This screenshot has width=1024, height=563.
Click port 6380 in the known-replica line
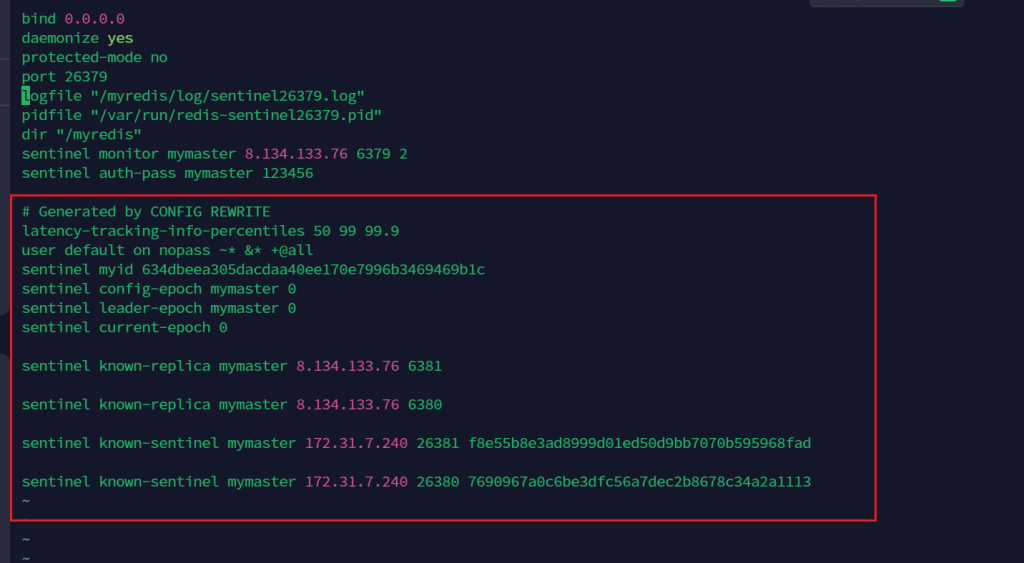point(424,405)
